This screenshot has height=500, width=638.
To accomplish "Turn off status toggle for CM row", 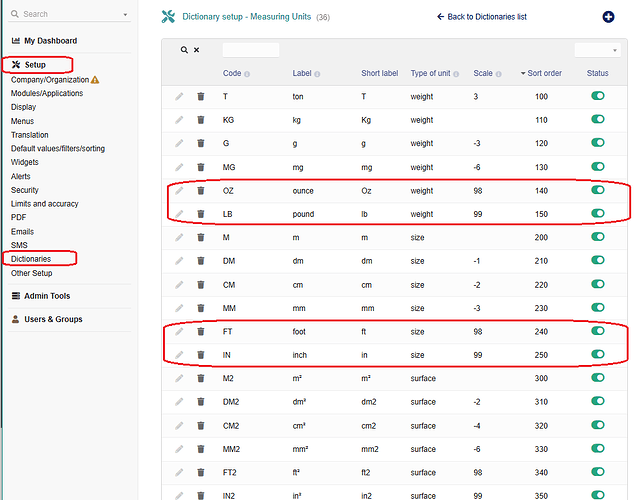I will point(598,284).
